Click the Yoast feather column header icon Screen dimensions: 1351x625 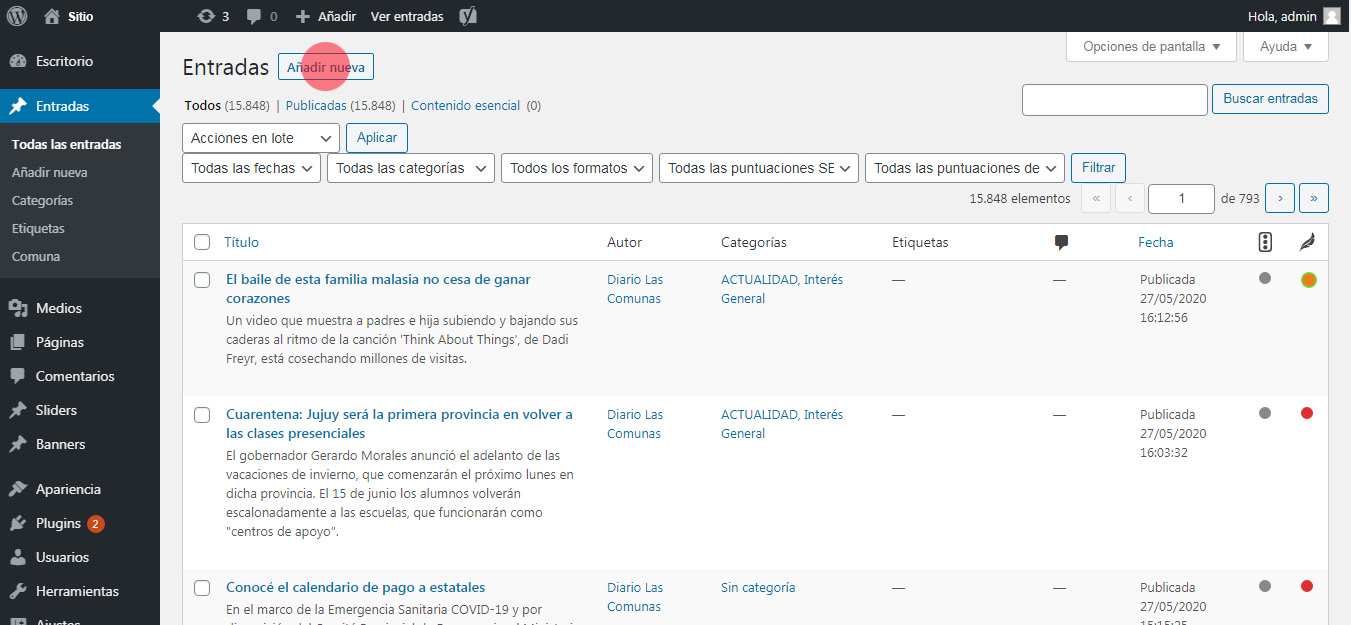click(x=1306, y=242)
